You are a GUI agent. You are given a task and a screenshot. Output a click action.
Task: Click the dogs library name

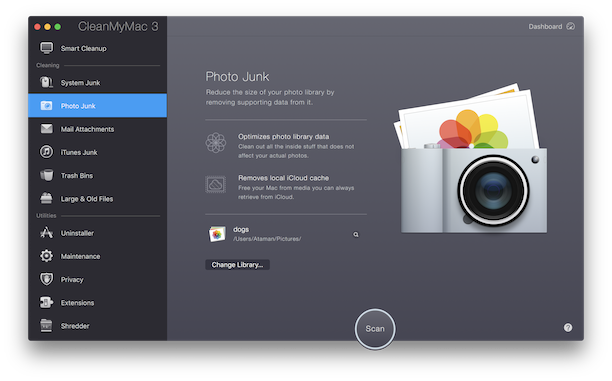coord(241,229)
